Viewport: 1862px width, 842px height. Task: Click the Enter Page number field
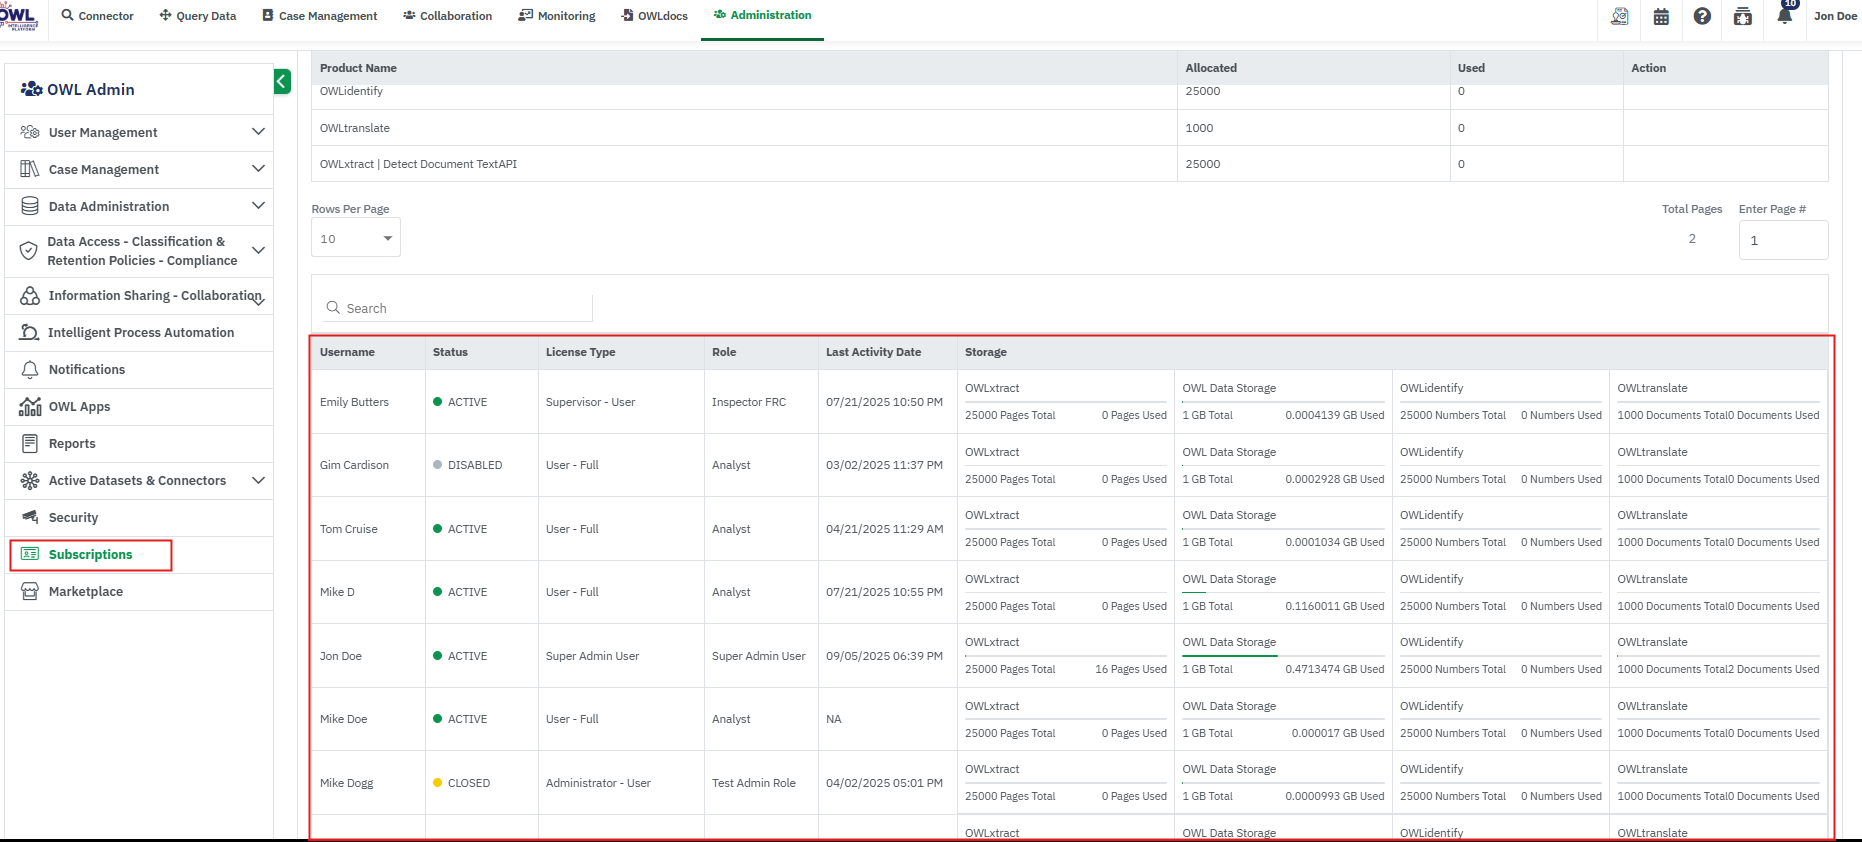[1782, 240]
